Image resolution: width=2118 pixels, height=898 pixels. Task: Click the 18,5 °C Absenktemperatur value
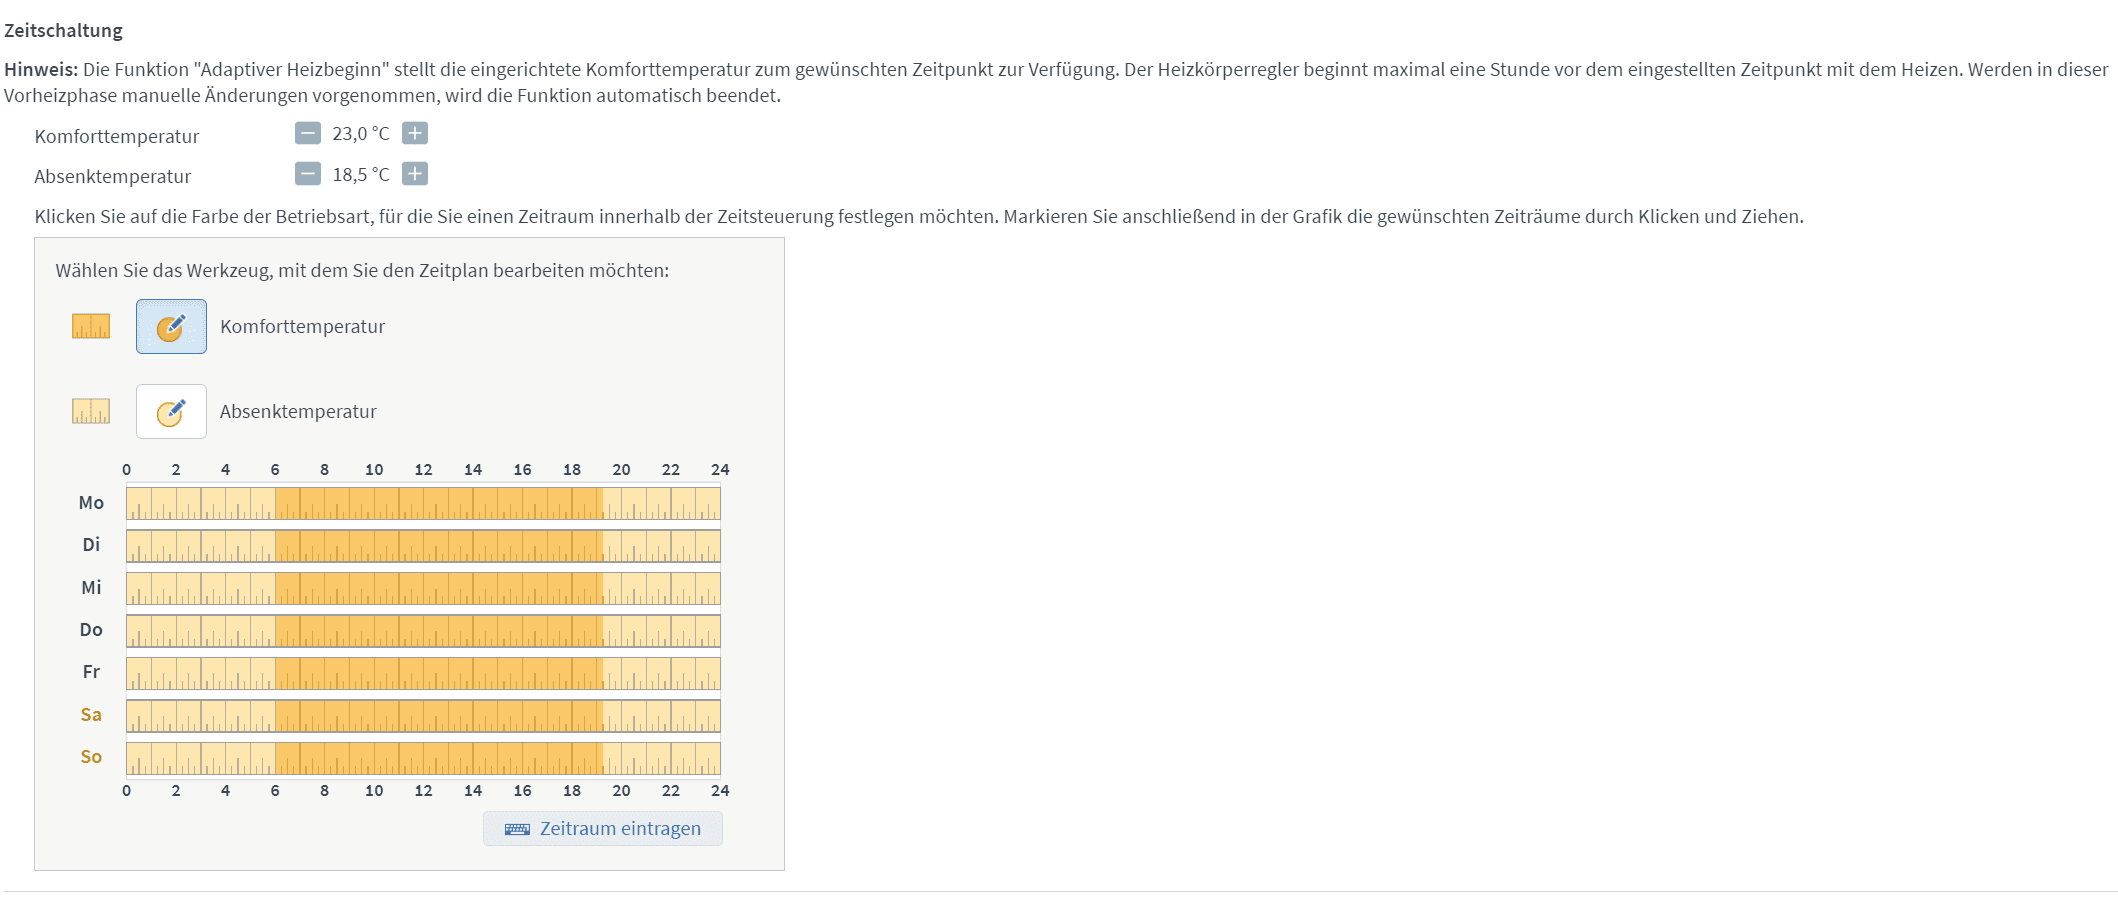361,174
